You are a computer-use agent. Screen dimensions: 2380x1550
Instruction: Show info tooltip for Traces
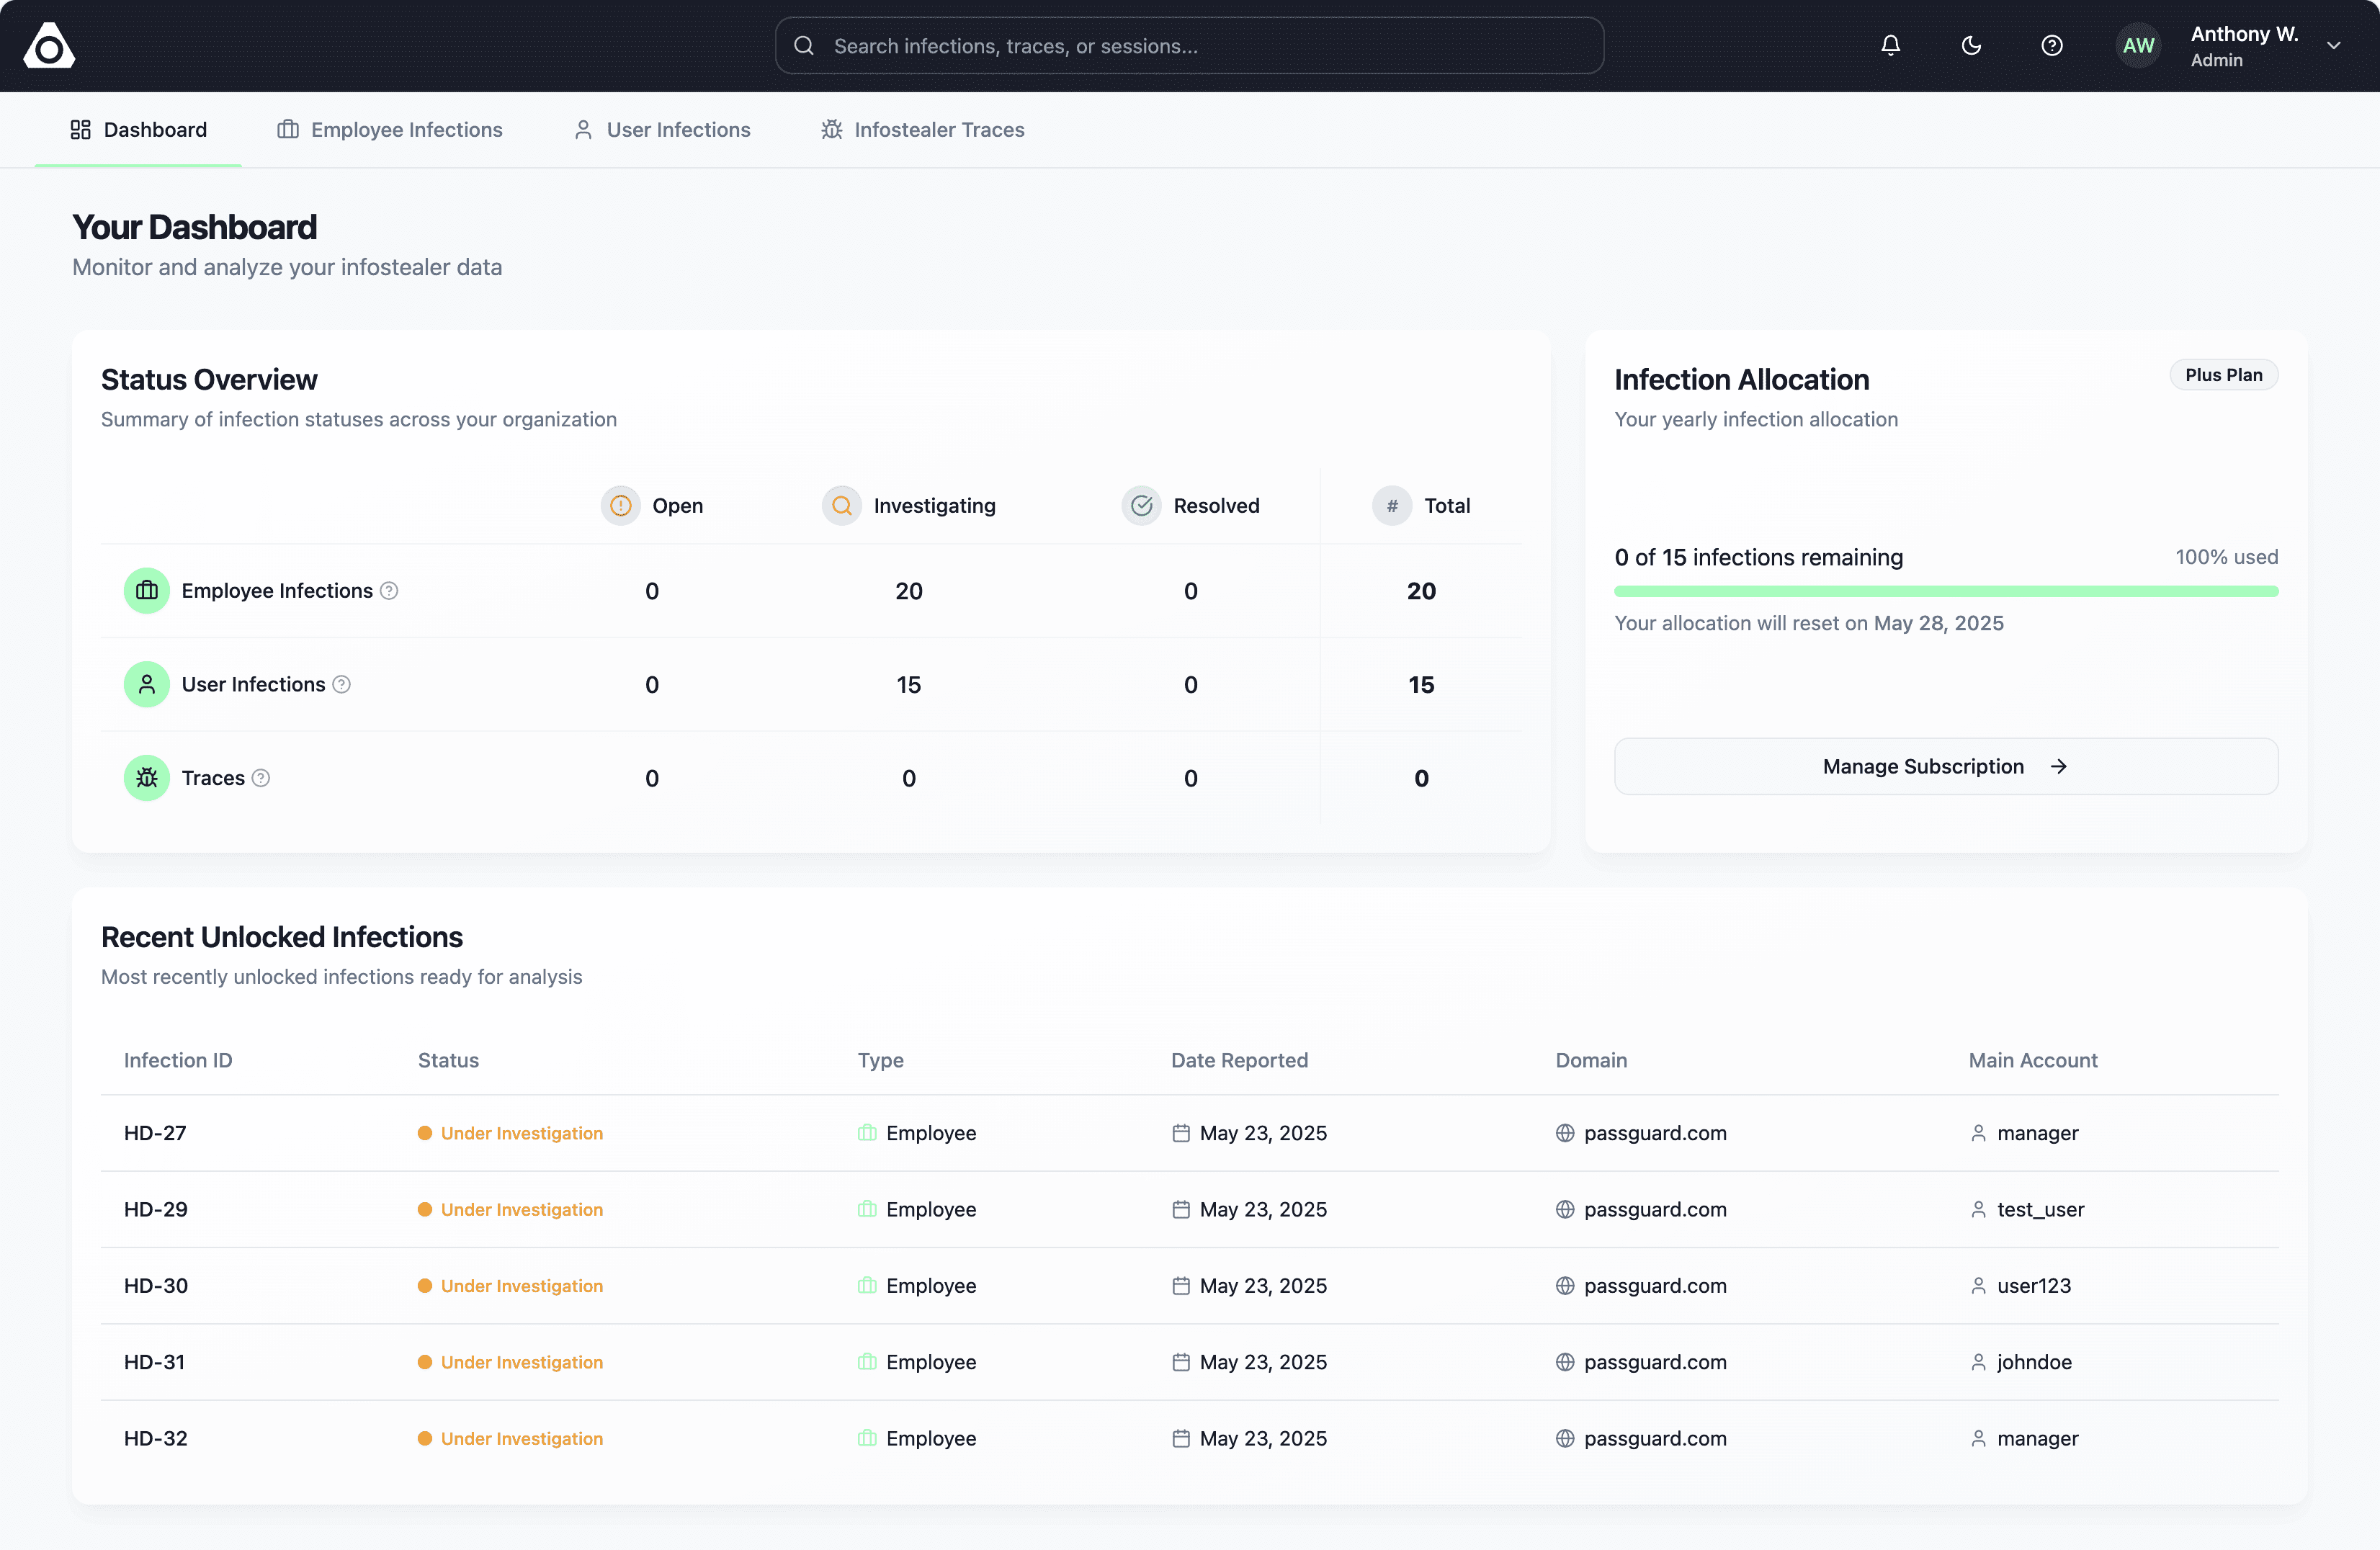(261, 778)
